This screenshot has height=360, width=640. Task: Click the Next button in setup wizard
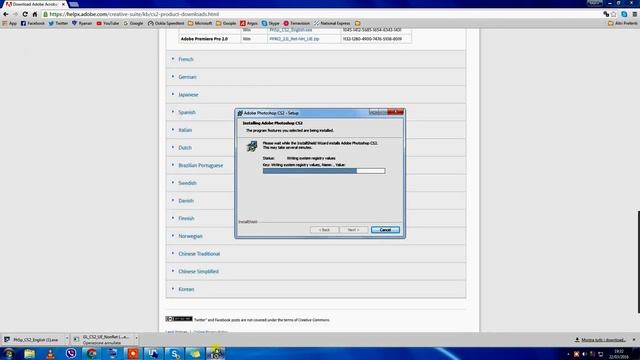(x=353, y=230)
